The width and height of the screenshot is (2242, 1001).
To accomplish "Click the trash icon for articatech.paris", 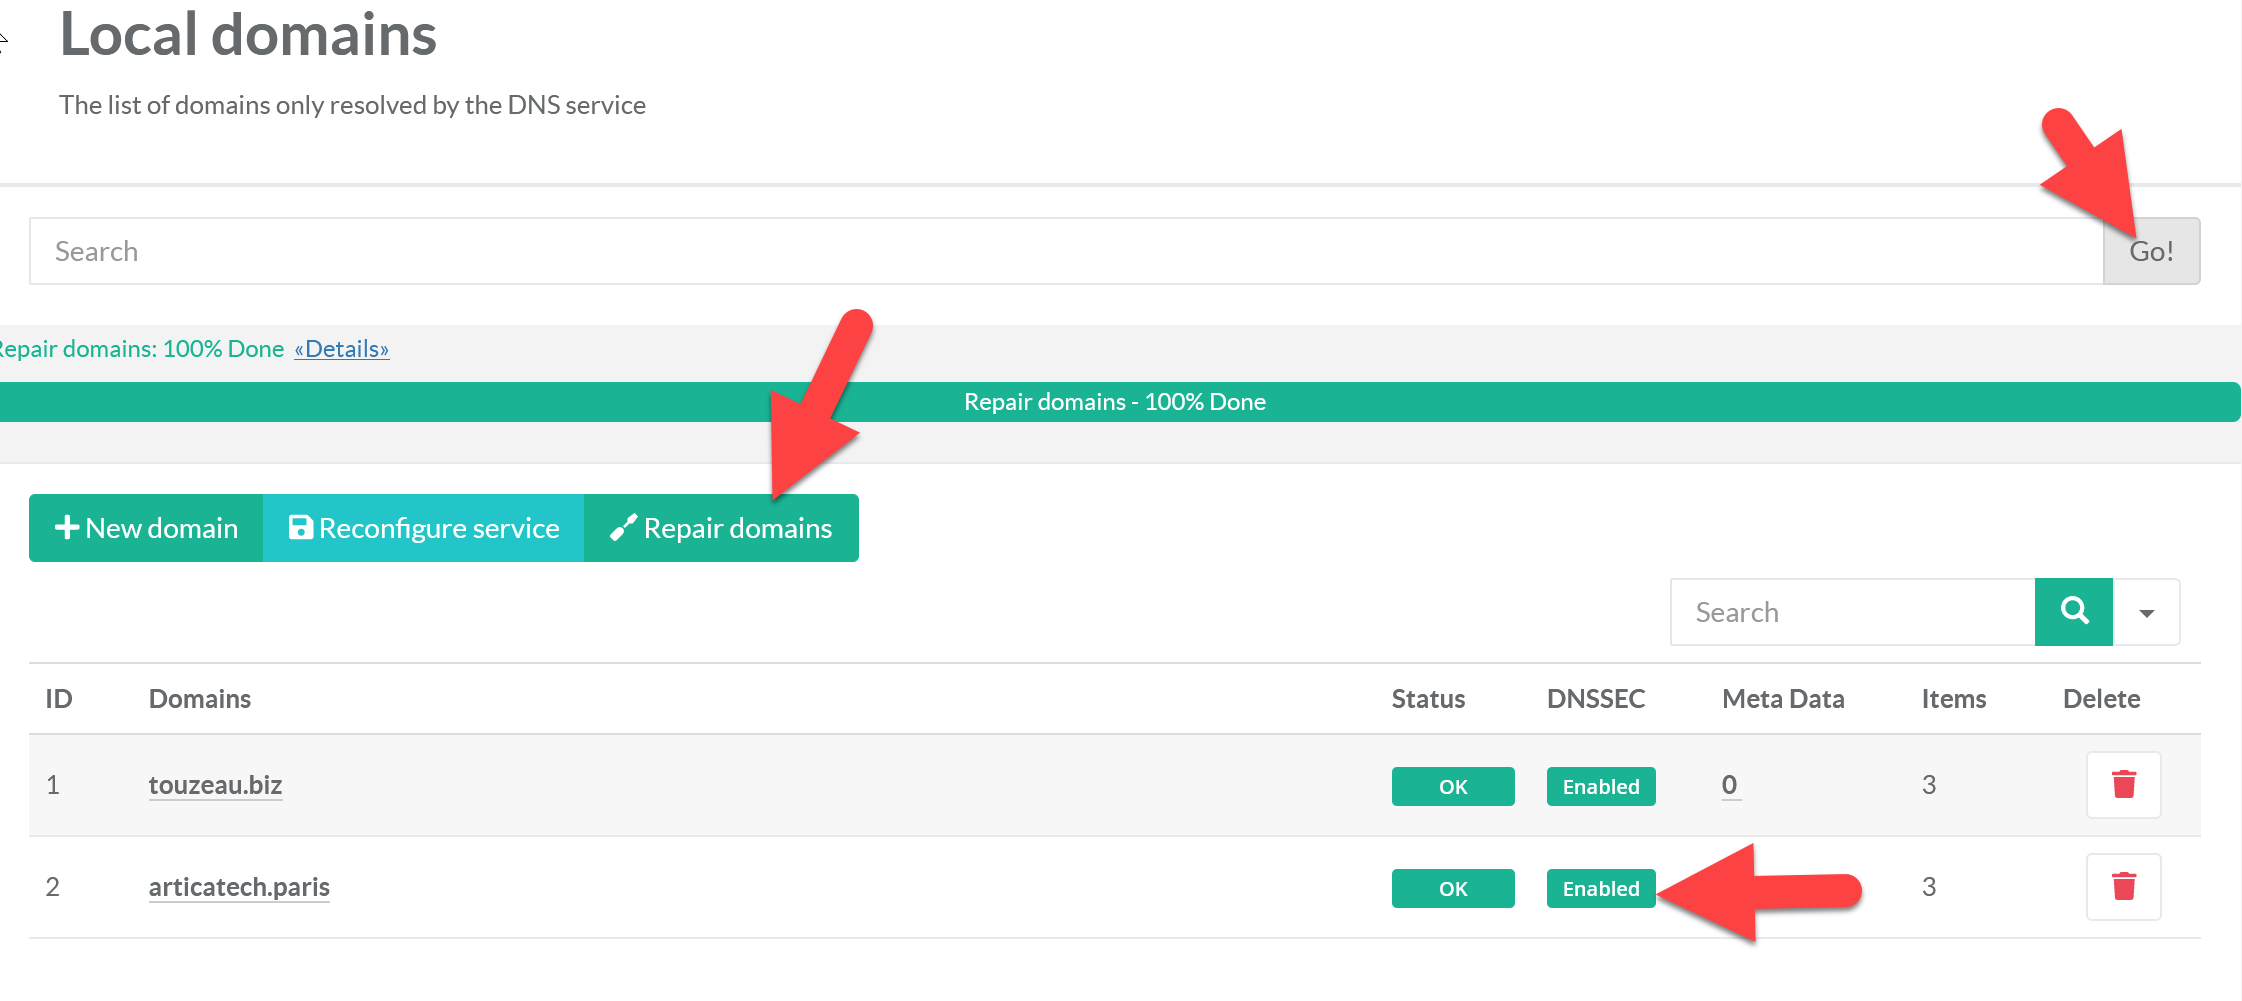I will [2123, 887].
